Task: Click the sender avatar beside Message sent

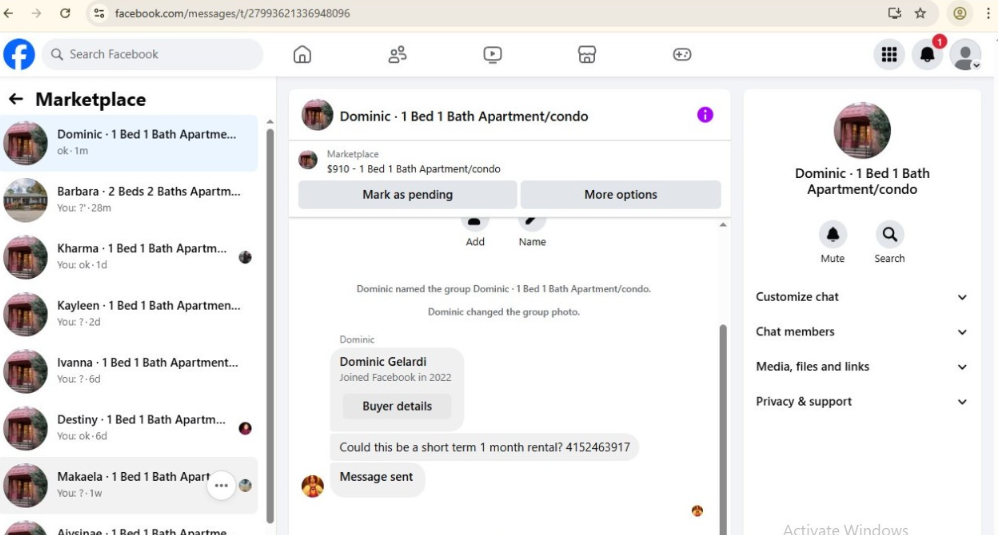Action: 313,487
